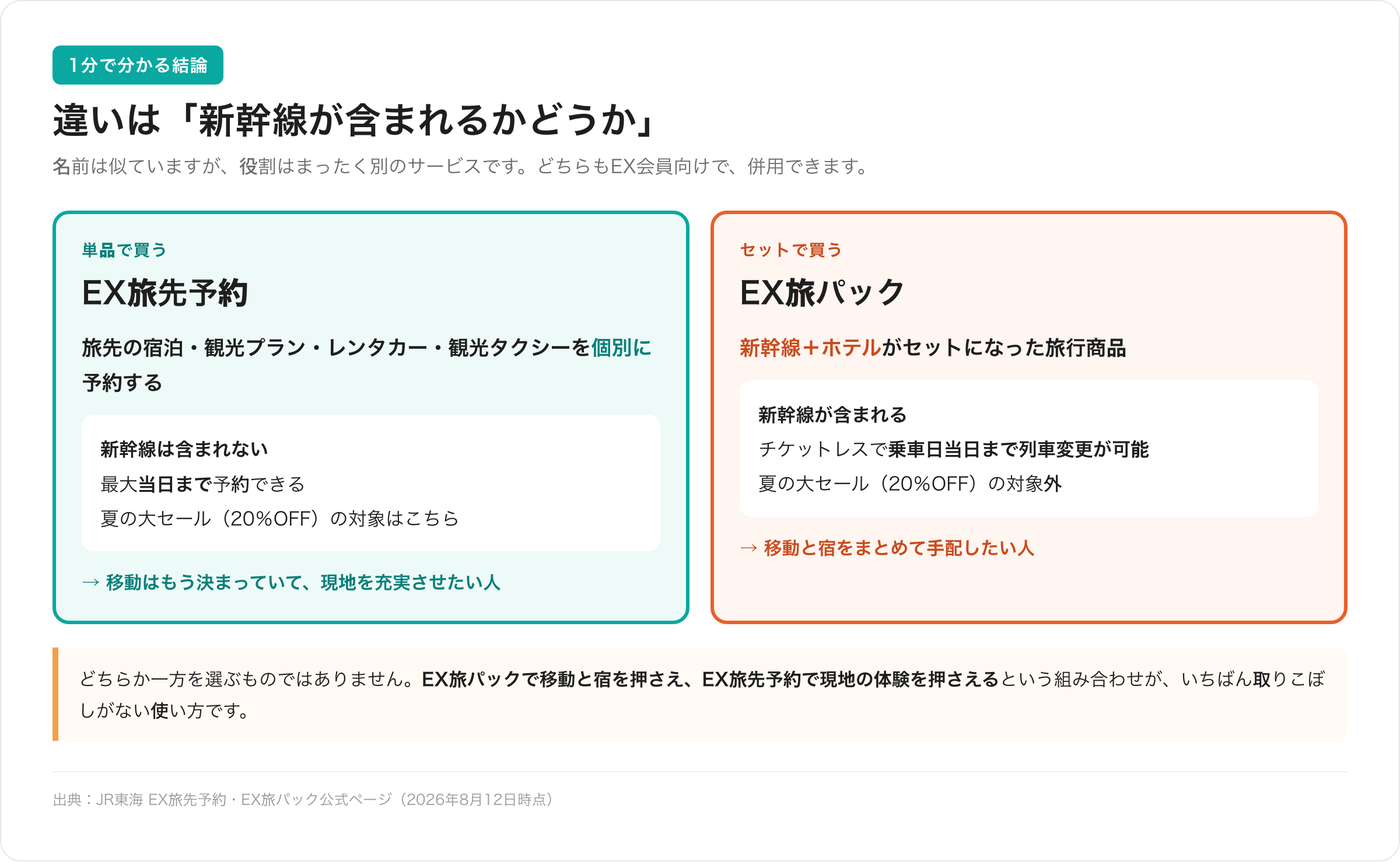Click the note starting 'どちらか一方を選ぶものではありません'
Viewport: 1400px width, 868px height.
(702, 695)
